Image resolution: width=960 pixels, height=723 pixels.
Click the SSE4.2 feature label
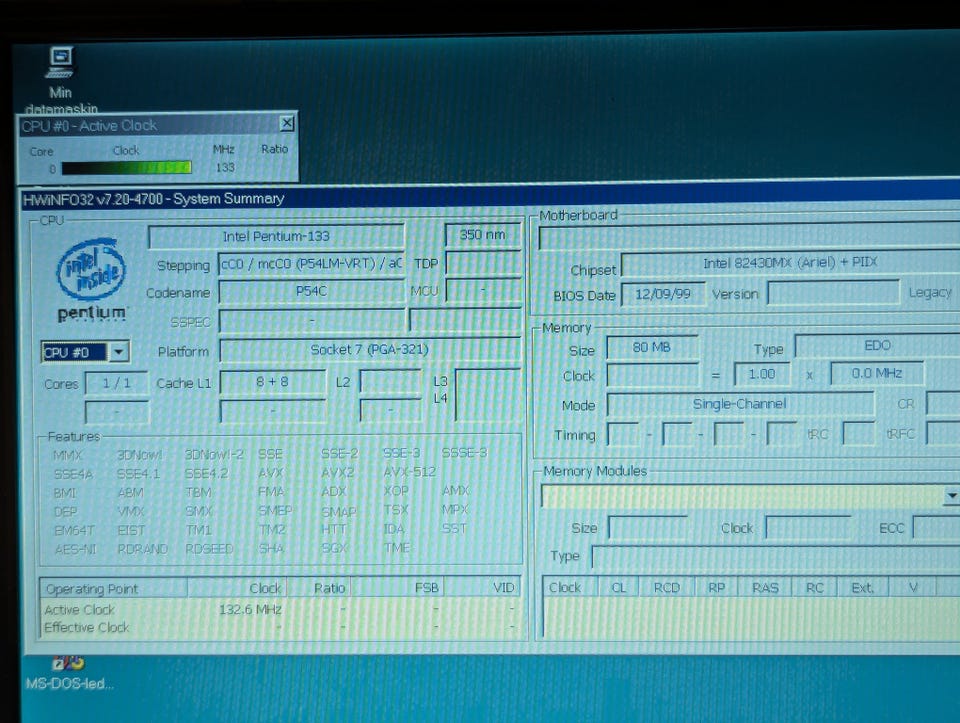coord(206,473)
